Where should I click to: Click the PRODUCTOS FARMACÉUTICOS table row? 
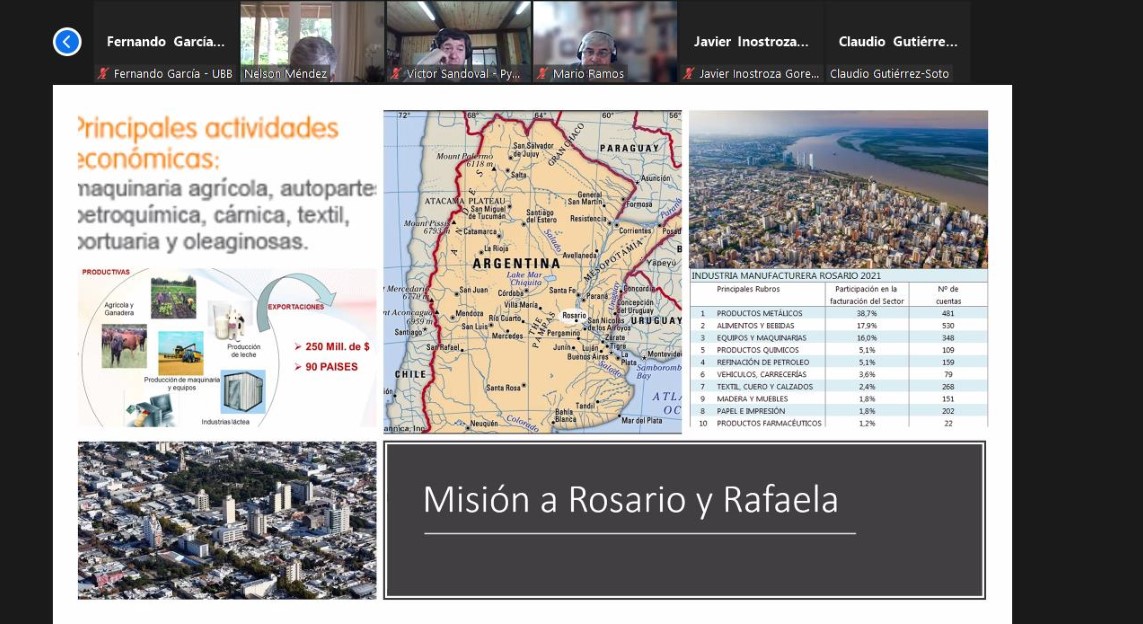(x=838, y=423)
